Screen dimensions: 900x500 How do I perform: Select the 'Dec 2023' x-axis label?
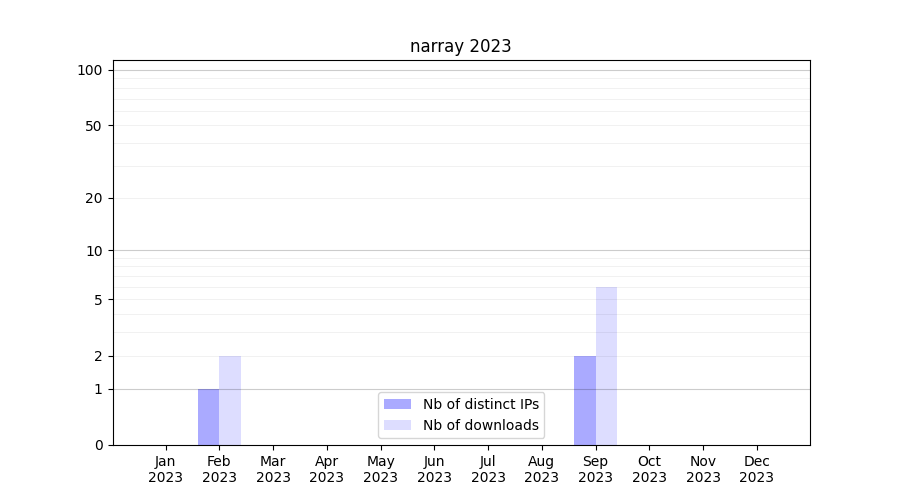(x=756, y=469)
